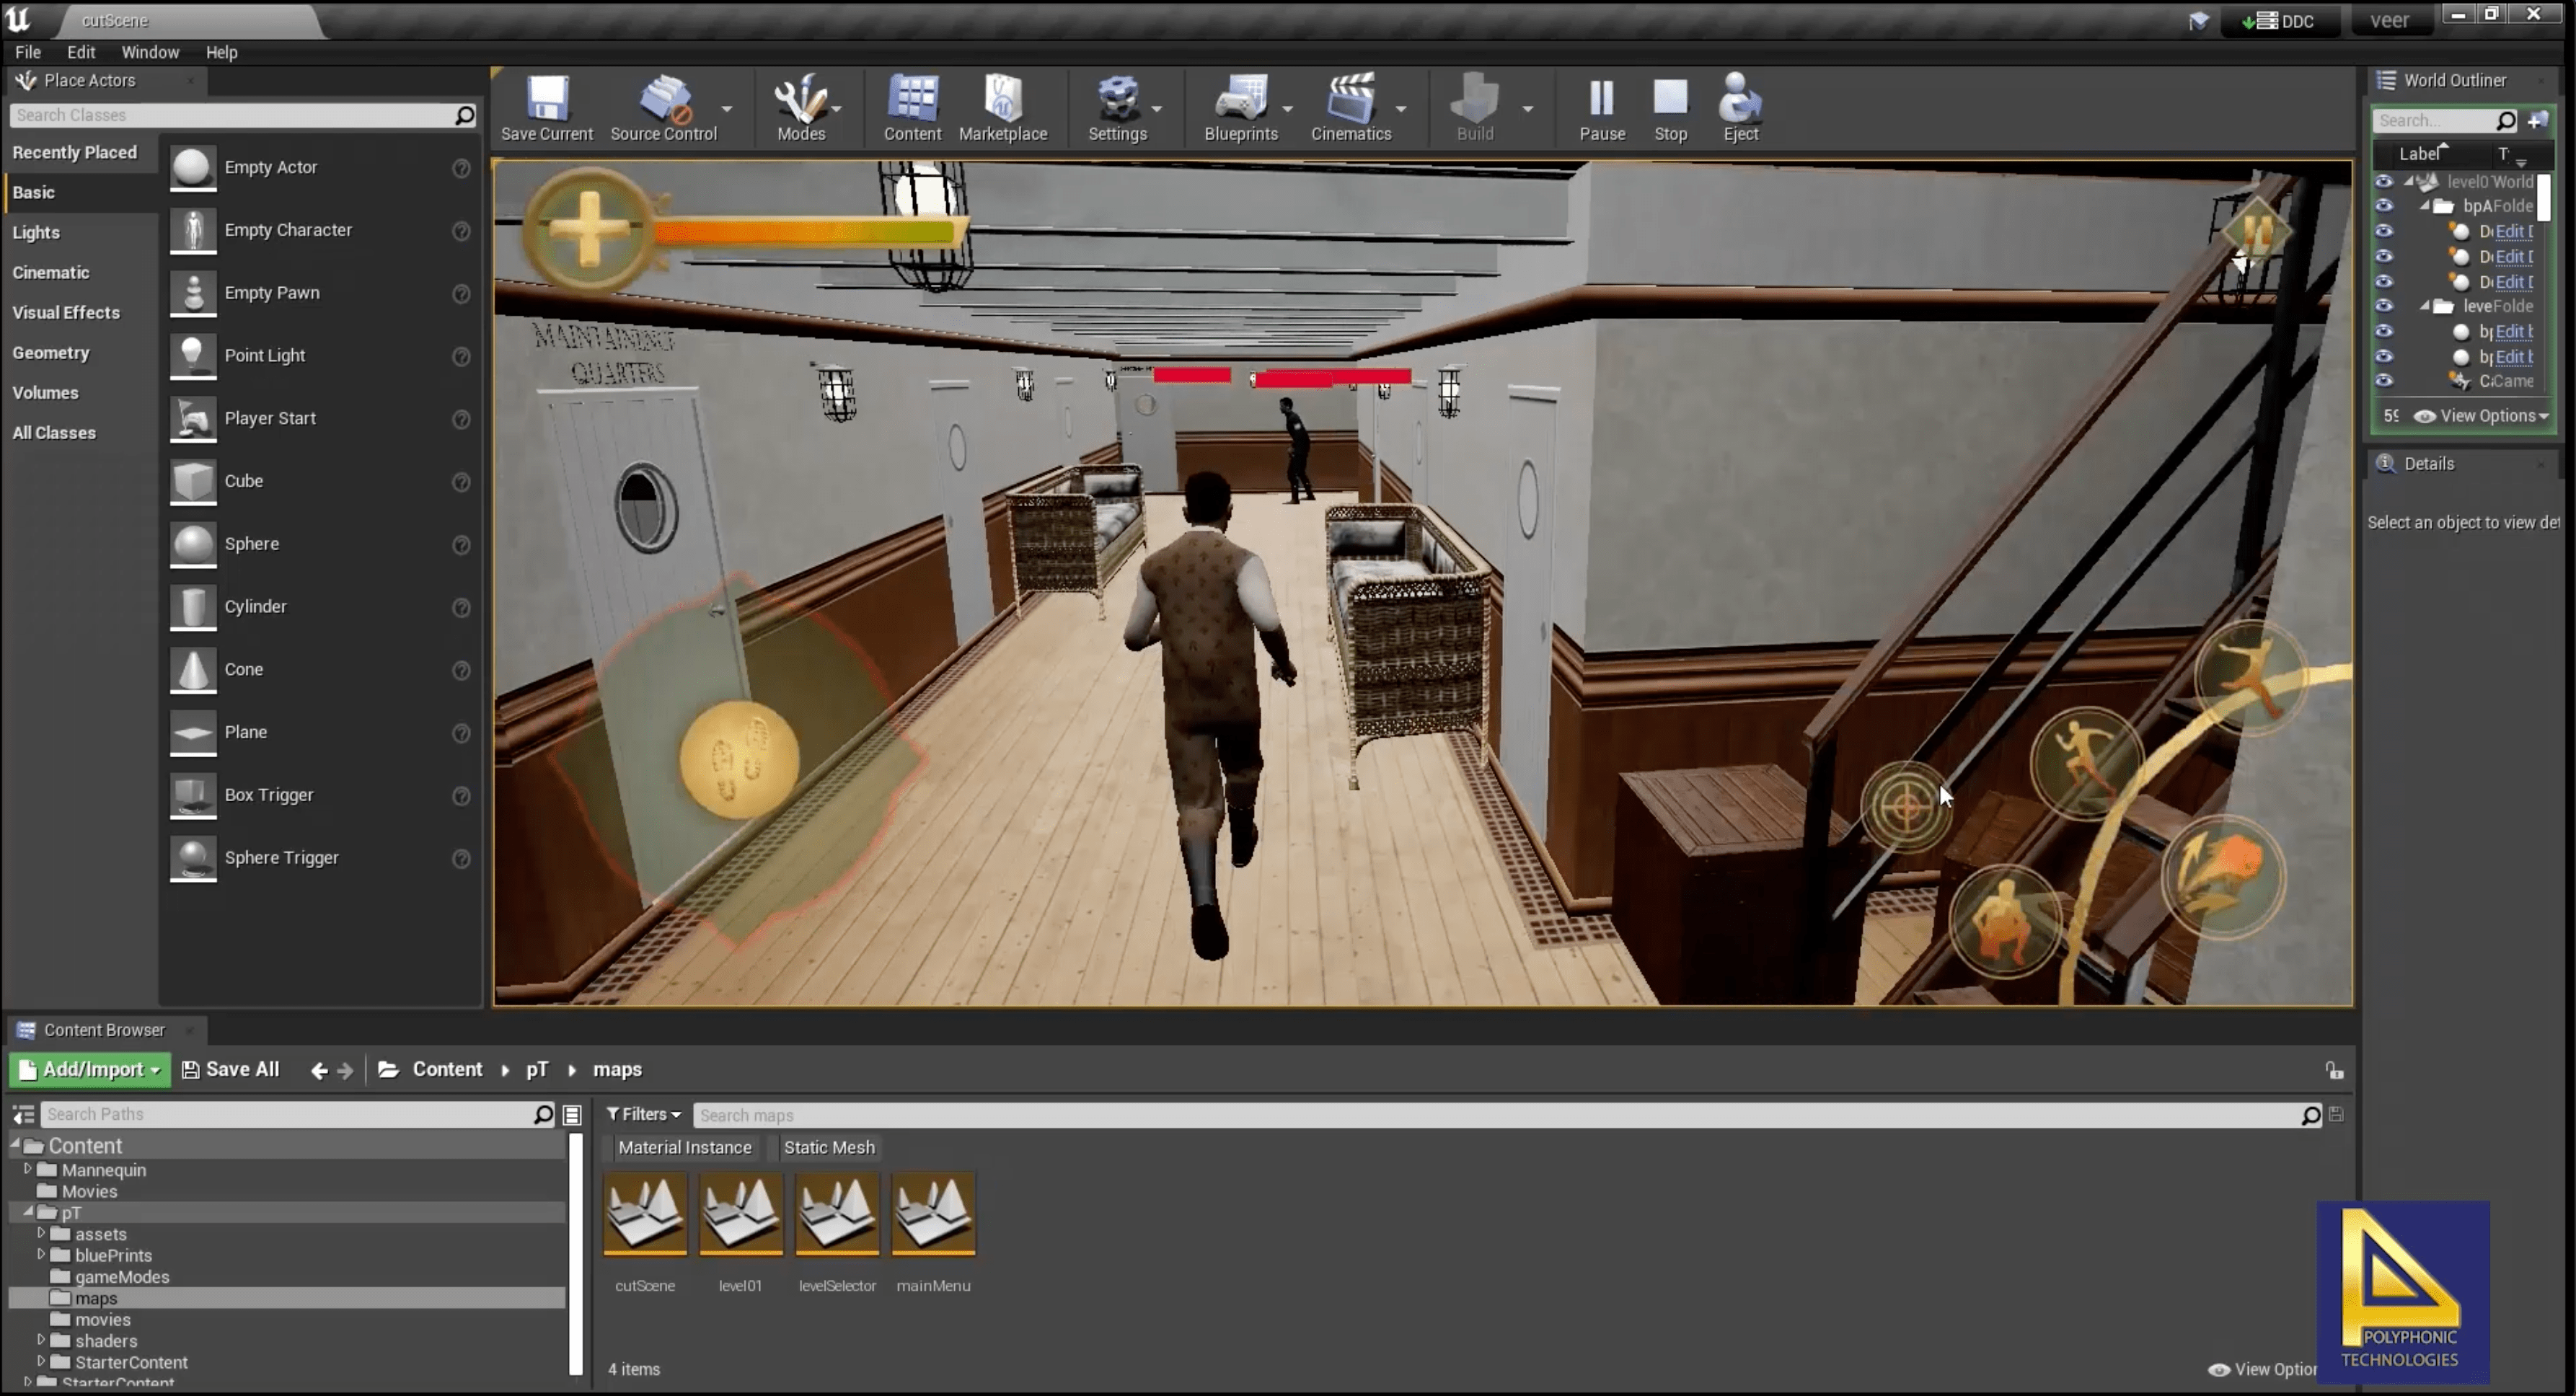Image resolution: width=2576 pixels, height=1396 pixels.
Task: Toggle the sources panel icon beside Search Paths
Action: 22,1115
